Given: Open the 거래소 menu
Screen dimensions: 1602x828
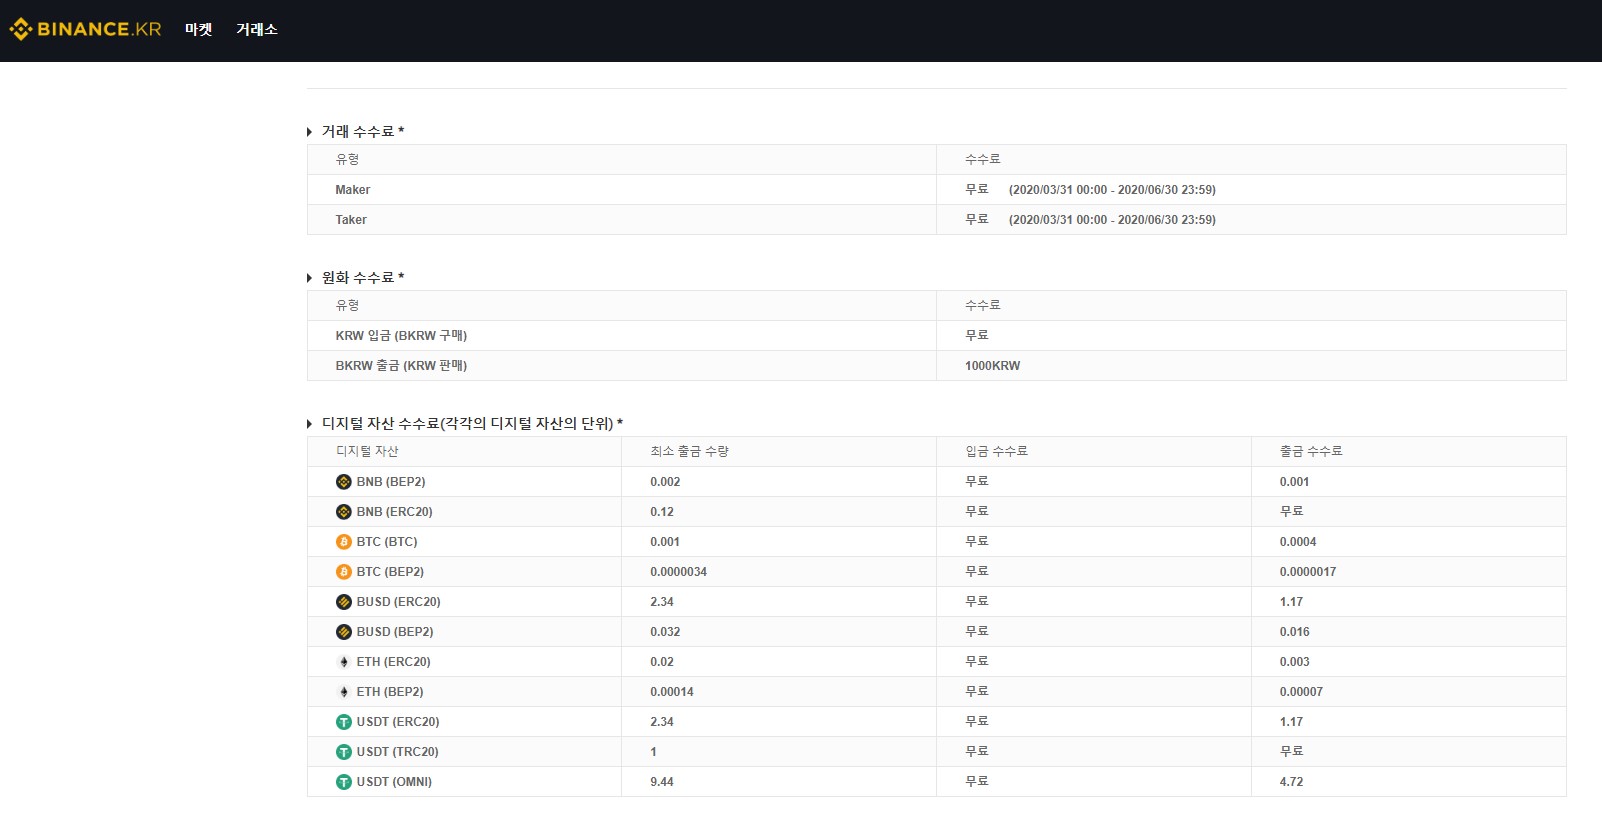Looking at the screenshot, I should 257,30.
